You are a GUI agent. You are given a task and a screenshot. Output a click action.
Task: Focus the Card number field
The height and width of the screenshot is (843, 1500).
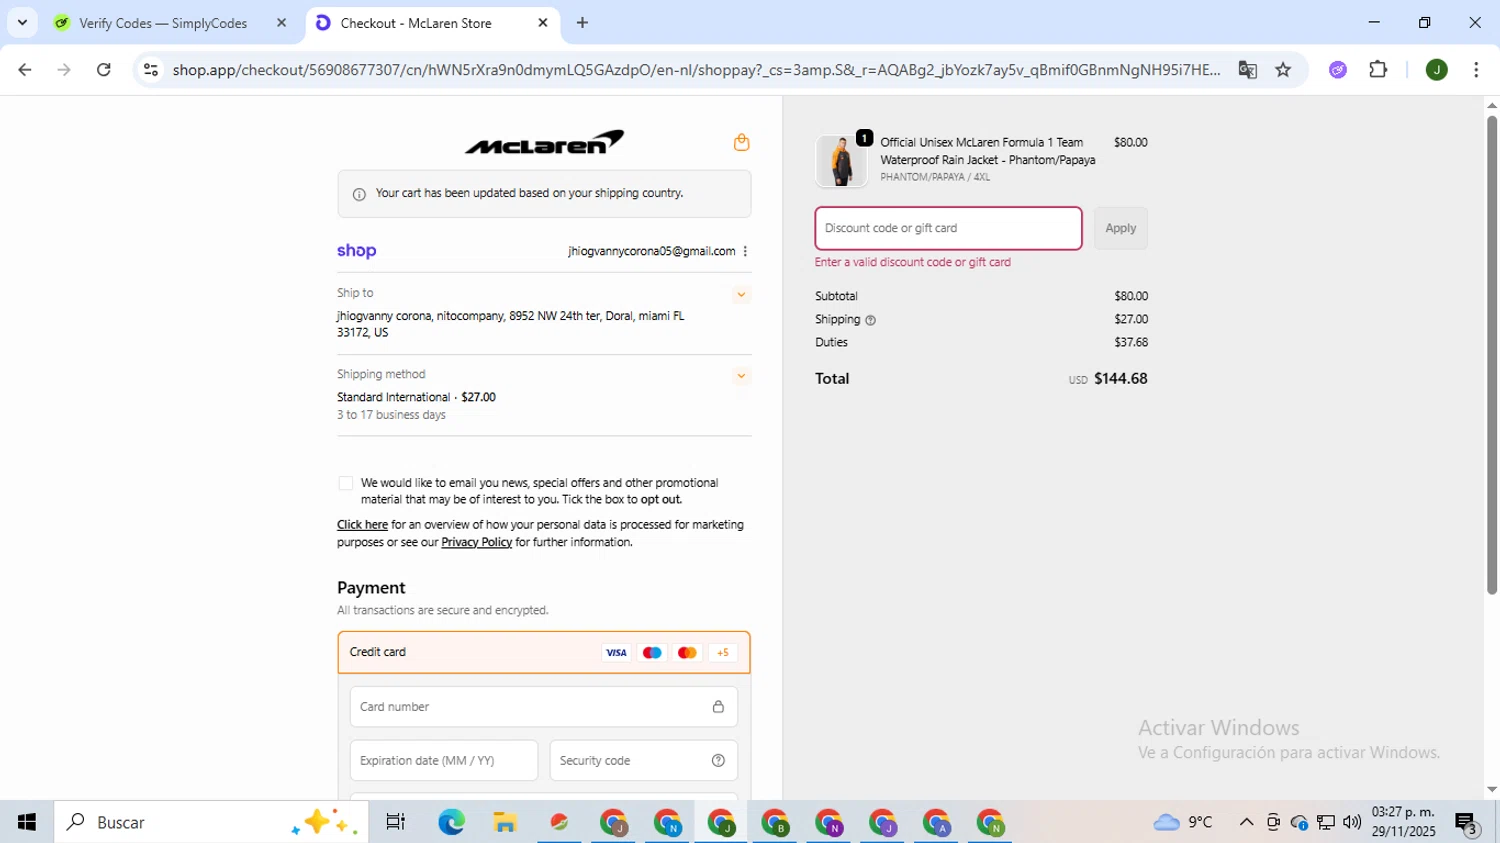coord(544,707)
